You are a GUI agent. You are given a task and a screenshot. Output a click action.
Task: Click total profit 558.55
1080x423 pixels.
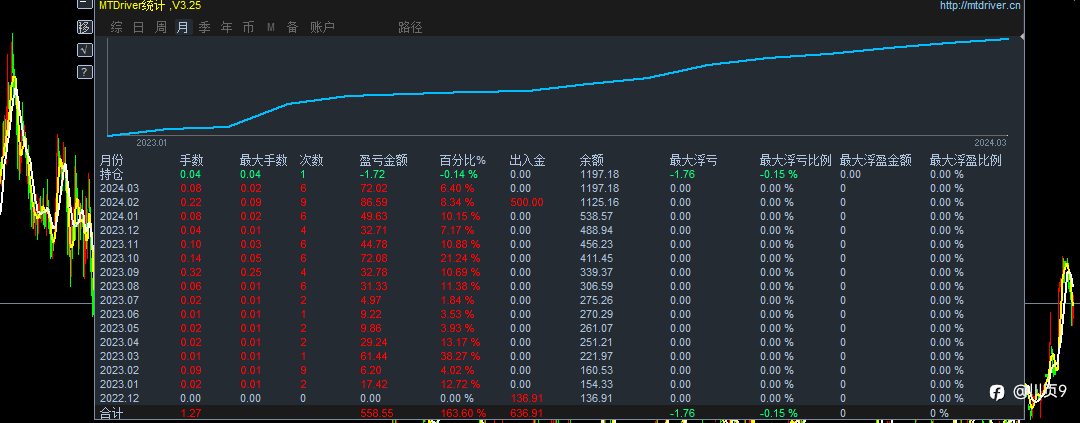377,413
